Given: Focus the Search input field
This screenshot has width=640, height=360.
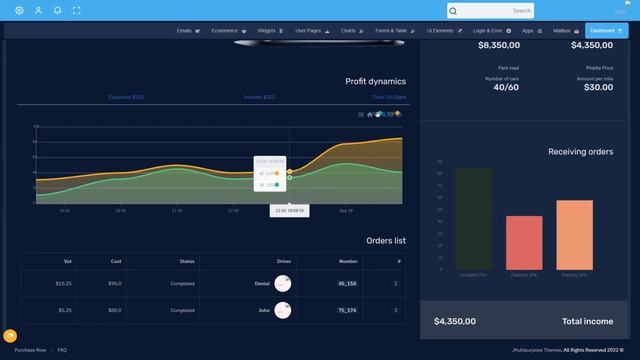Looking at the screenshot, I should tap(490, 11).
